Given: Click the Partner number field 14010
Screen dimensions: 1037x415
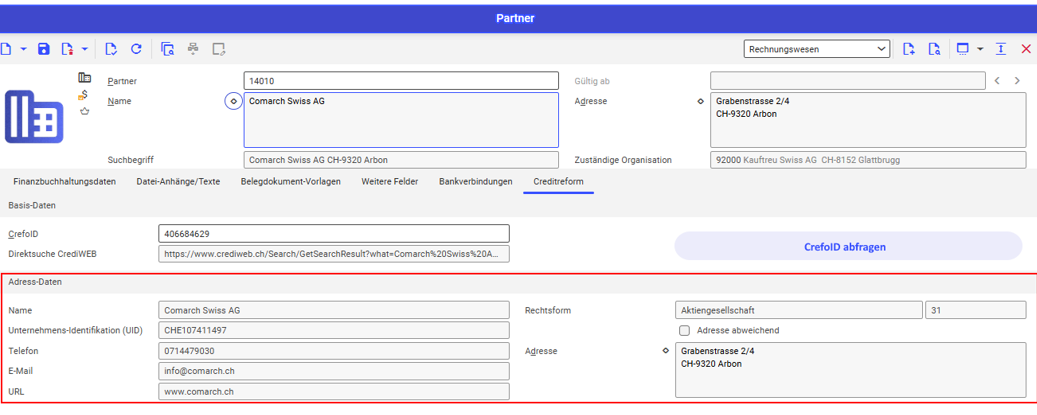Looking at the screenshot, I should (400, 81).
